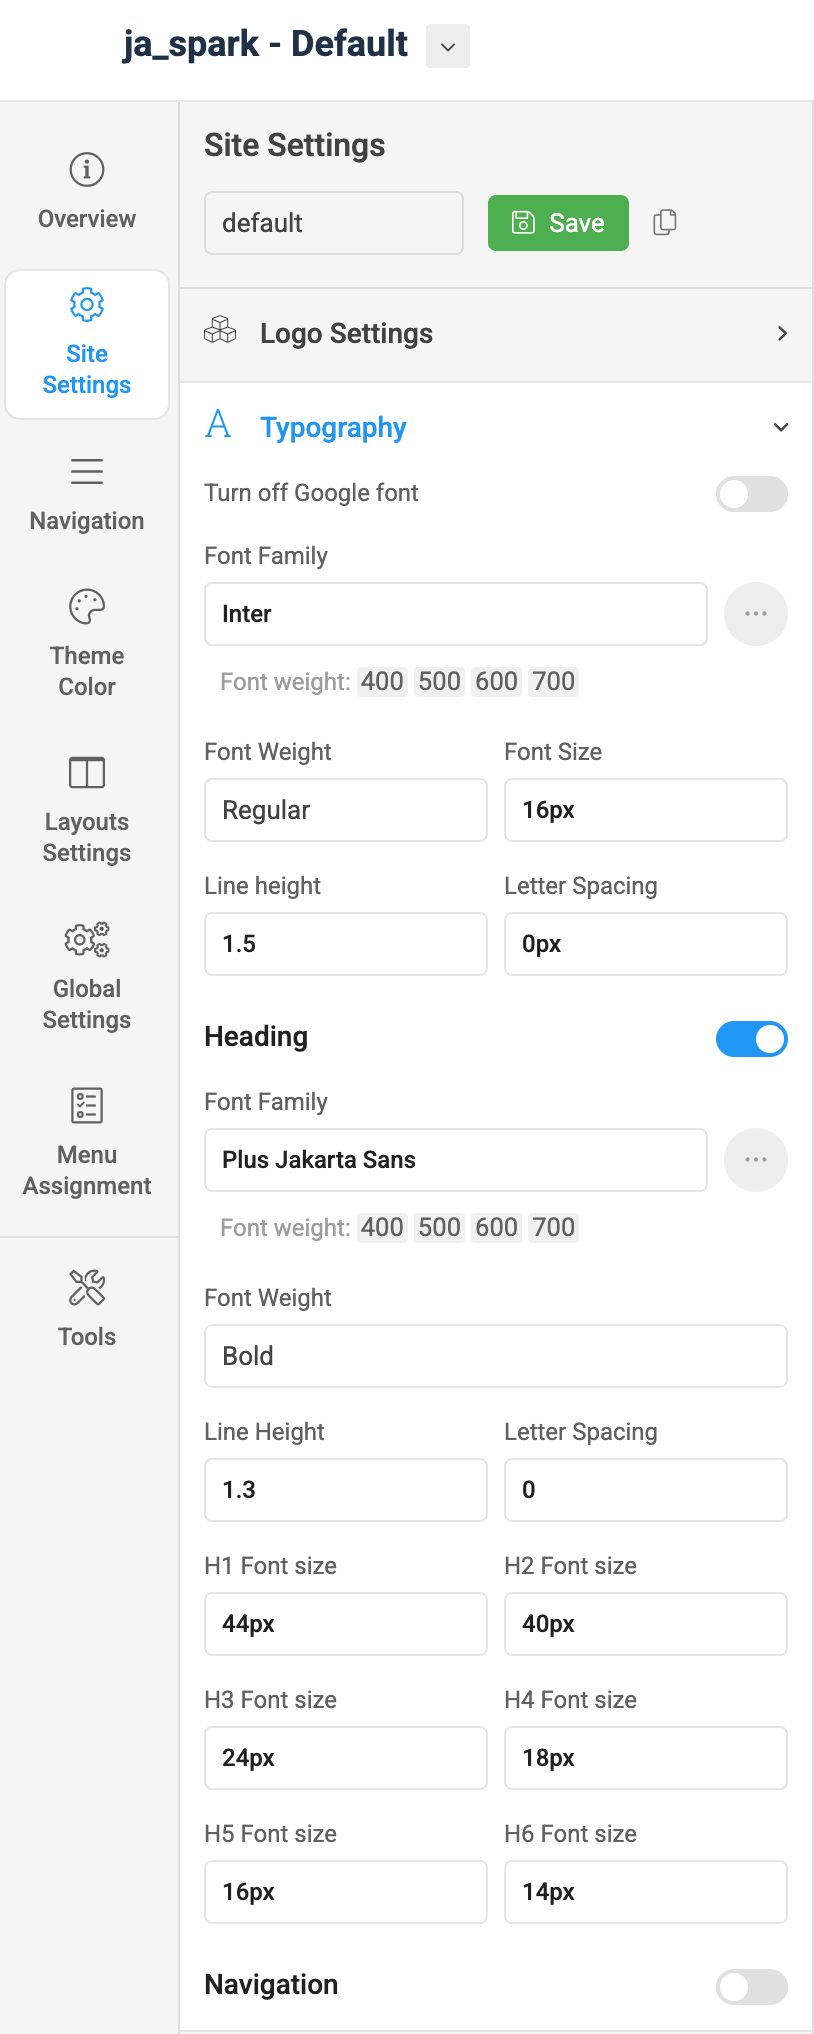Enable the Navigation typography toggle
The height and width of the screenshot is (2034, 814).
[x=751, y=1987]
